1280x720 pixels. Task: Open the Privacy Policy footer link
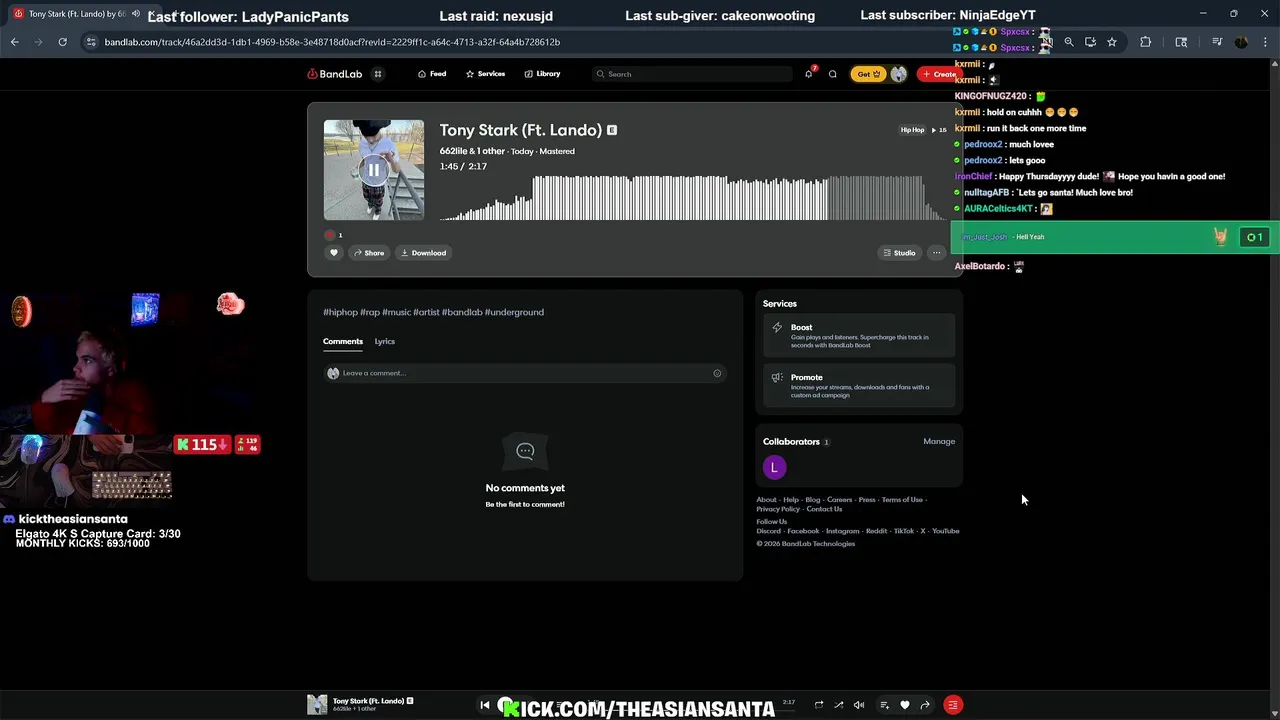tap(778, 509)
